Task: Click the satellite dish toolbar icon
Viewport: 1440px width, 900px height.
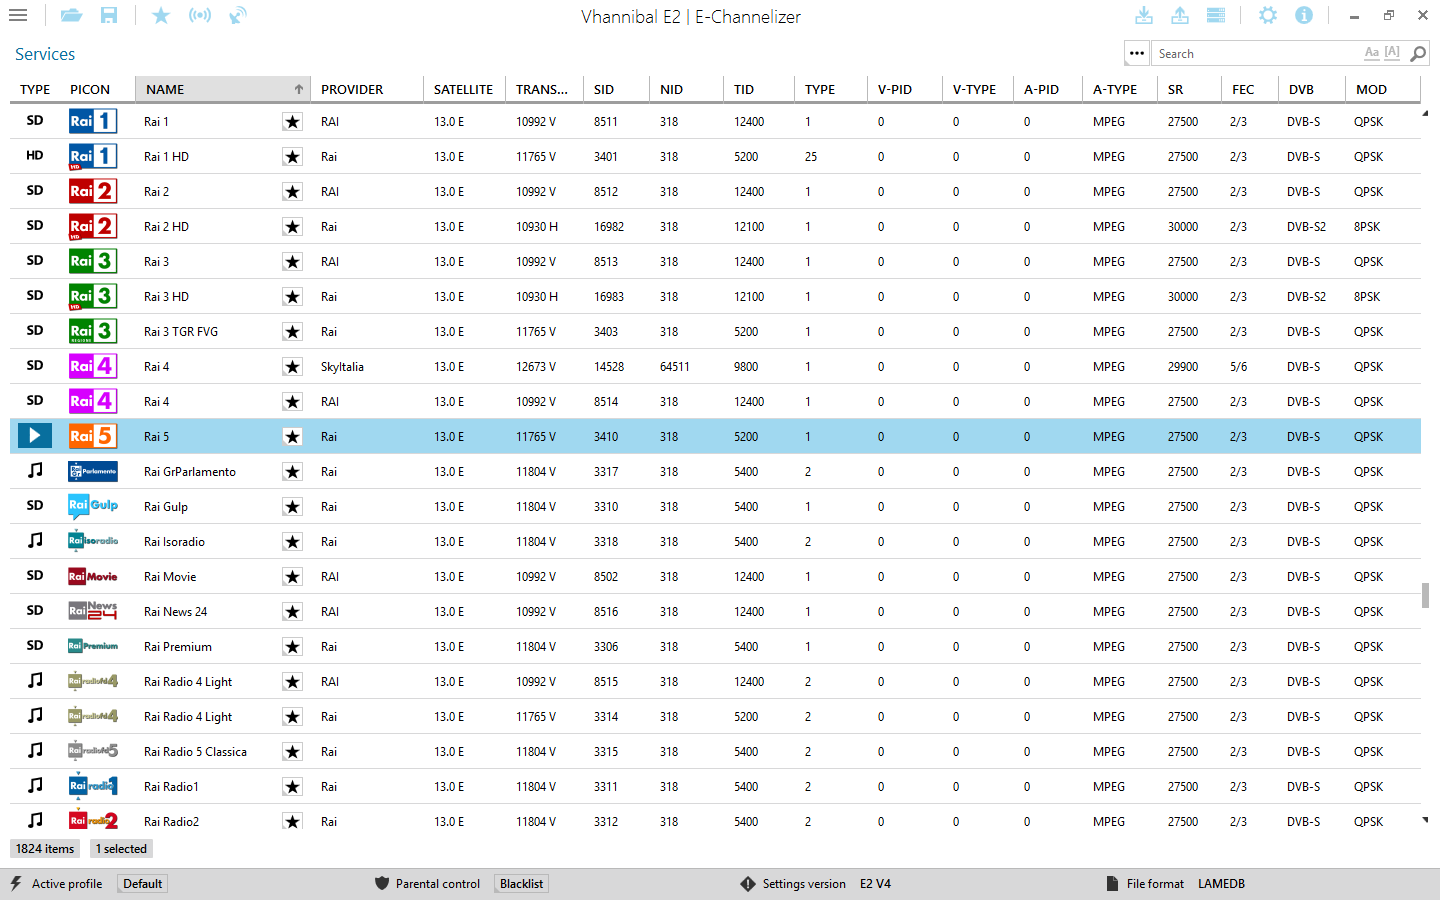Action: pyautogui.click(x=238, y=16)
